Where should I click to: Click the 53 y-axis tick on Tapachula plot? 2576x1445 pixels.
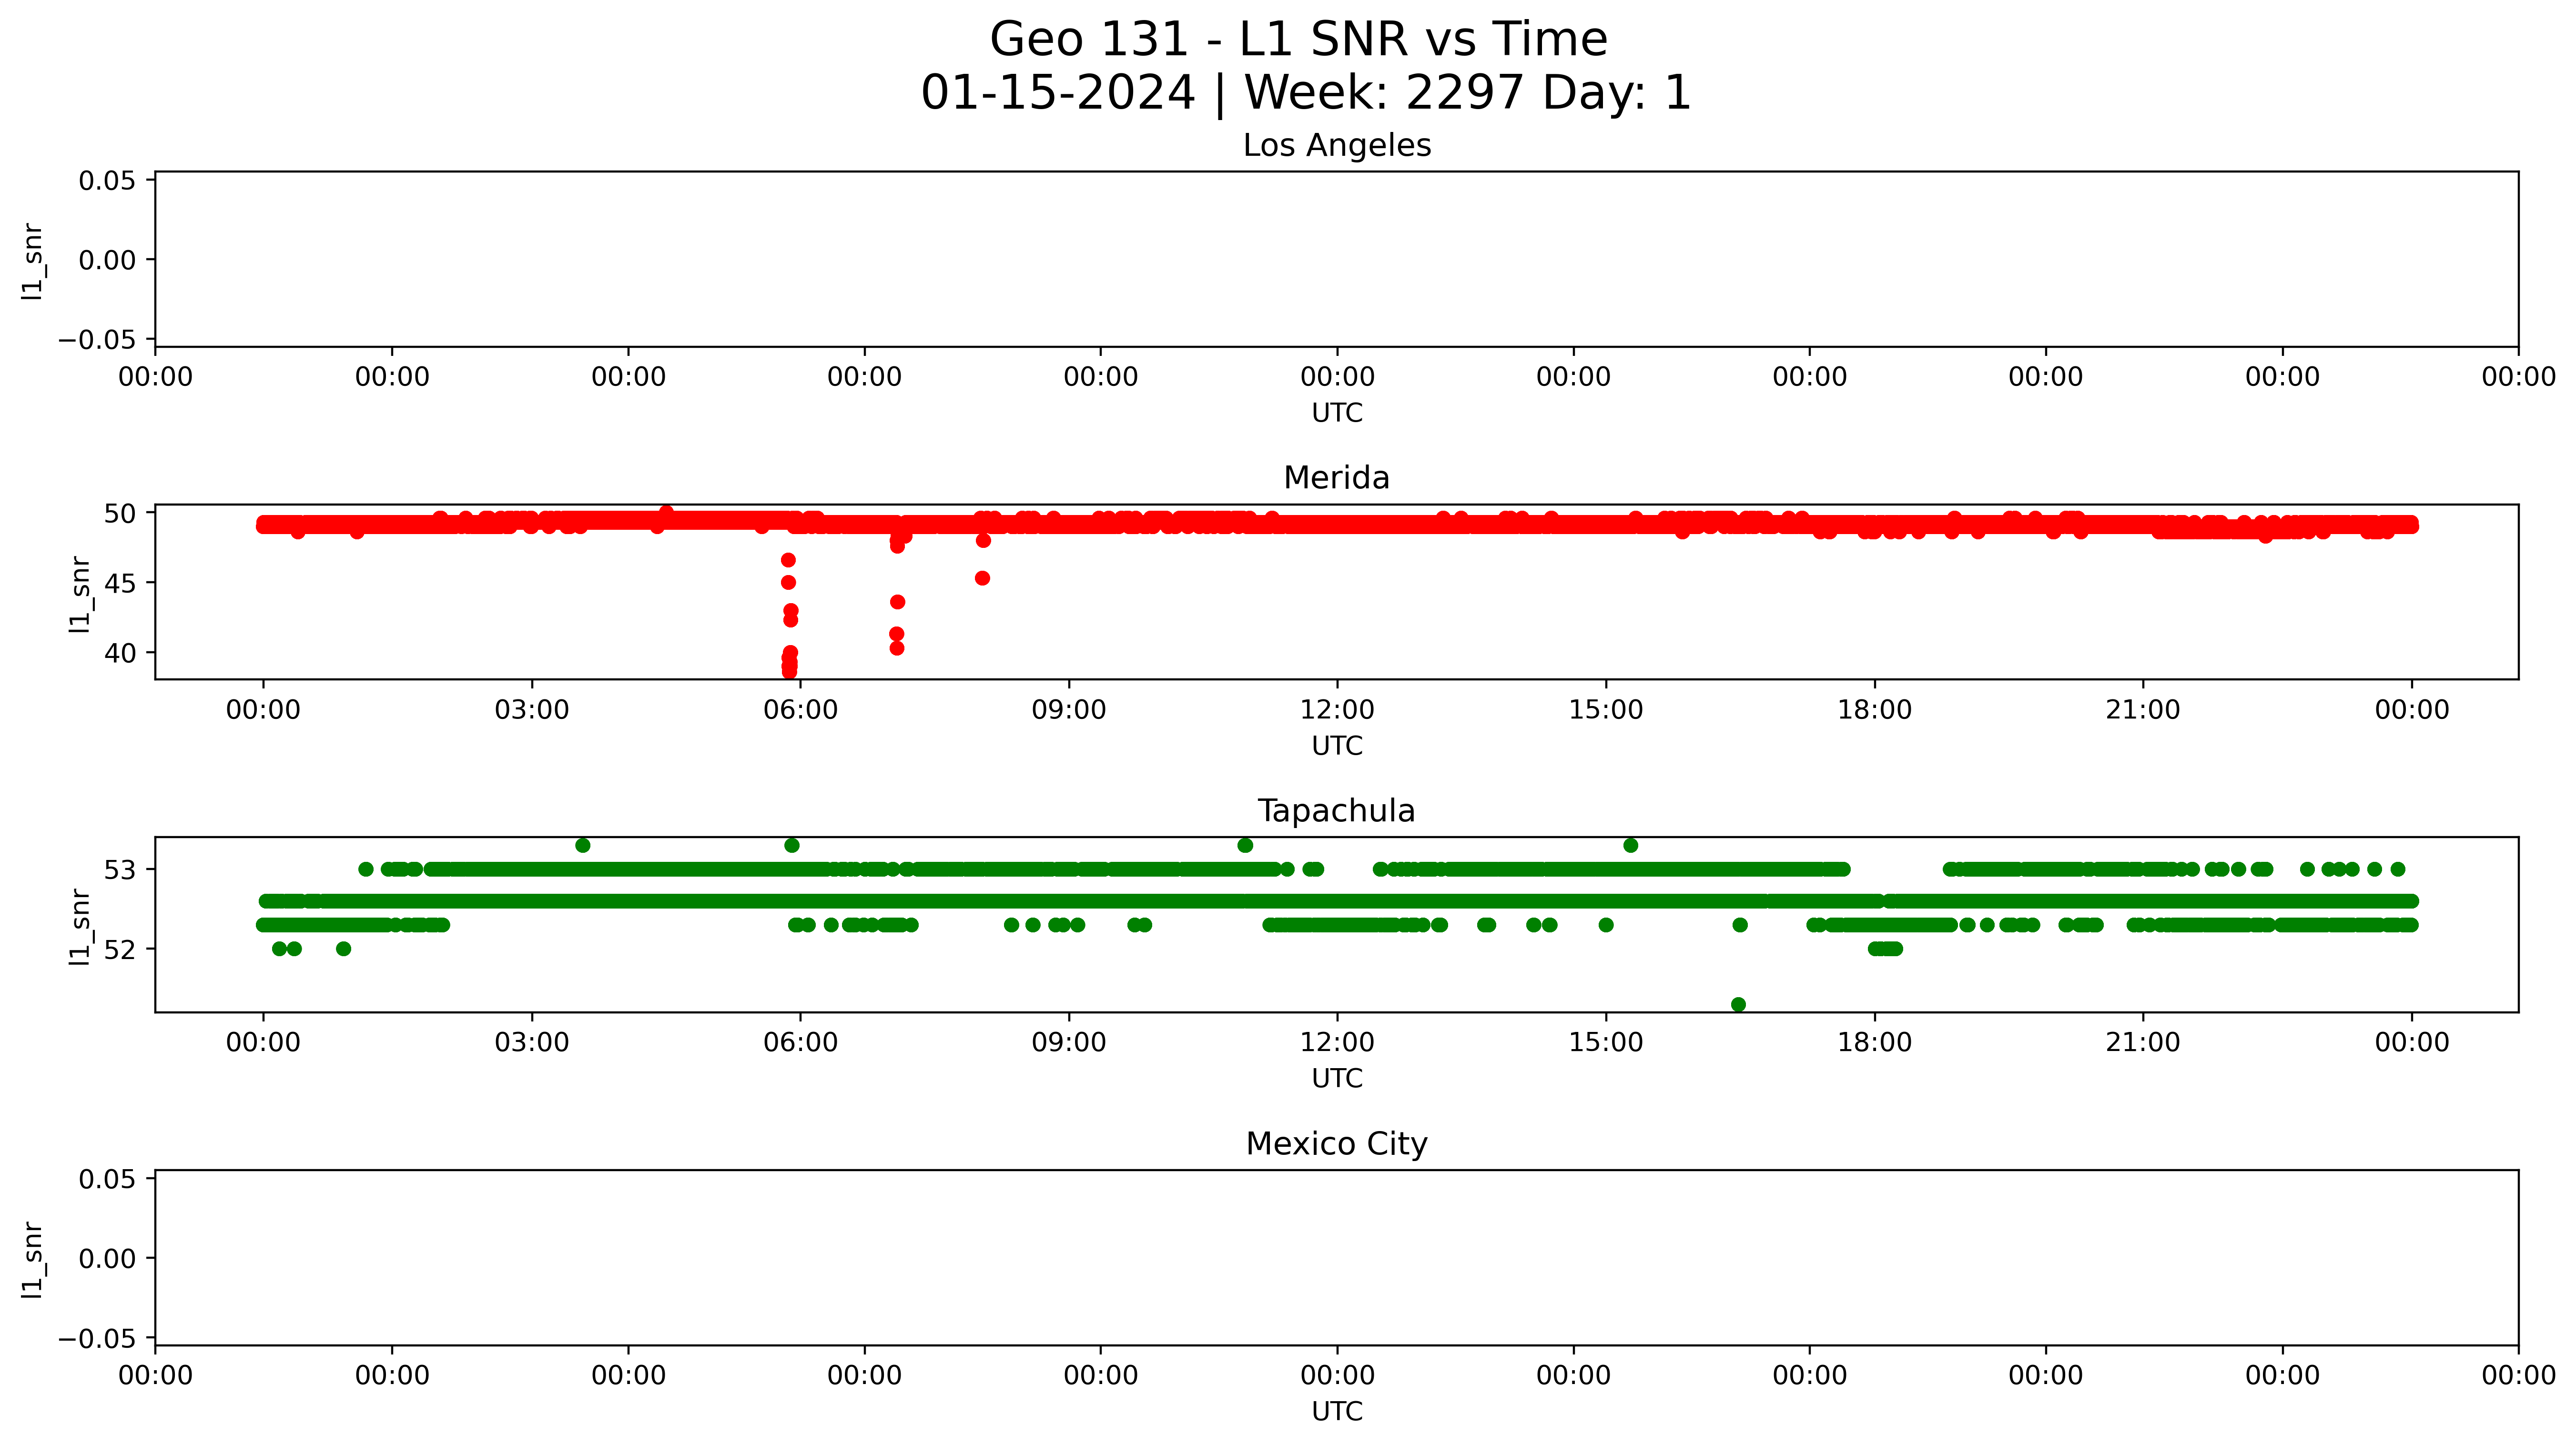[120, 870]
